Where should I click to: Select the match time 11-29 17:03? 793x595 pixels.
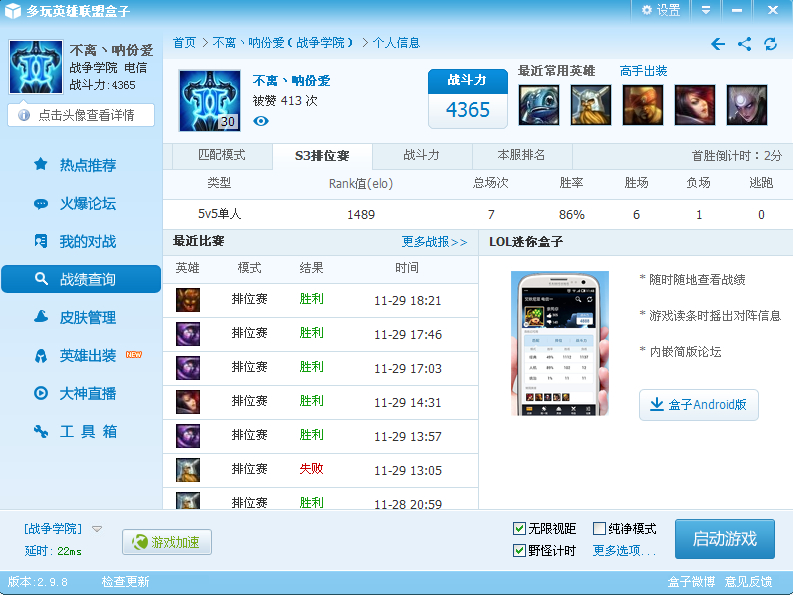pyautogui.click(x=408, y=369)
